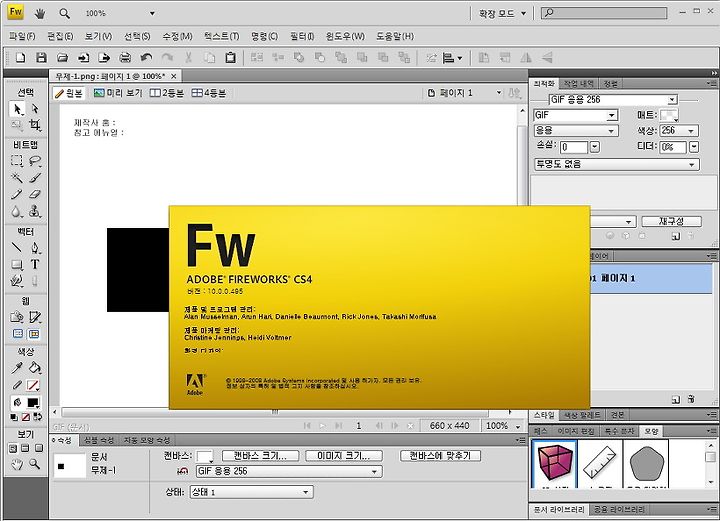This screenshot has height=521, width=720.
Task: Switch to the 4등분 view tab
Action: [209, 93]
